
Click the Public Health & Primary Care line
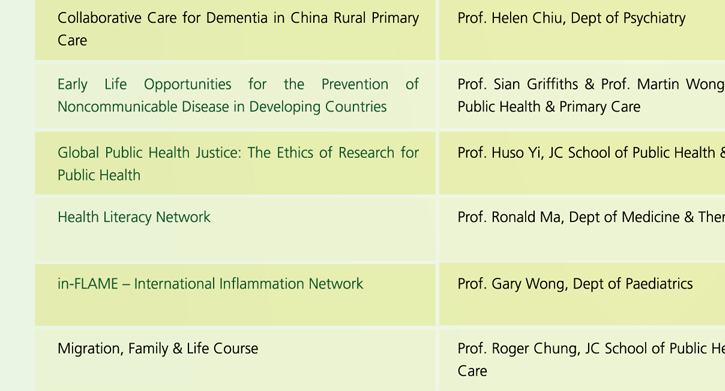click(x=549, y=107)
